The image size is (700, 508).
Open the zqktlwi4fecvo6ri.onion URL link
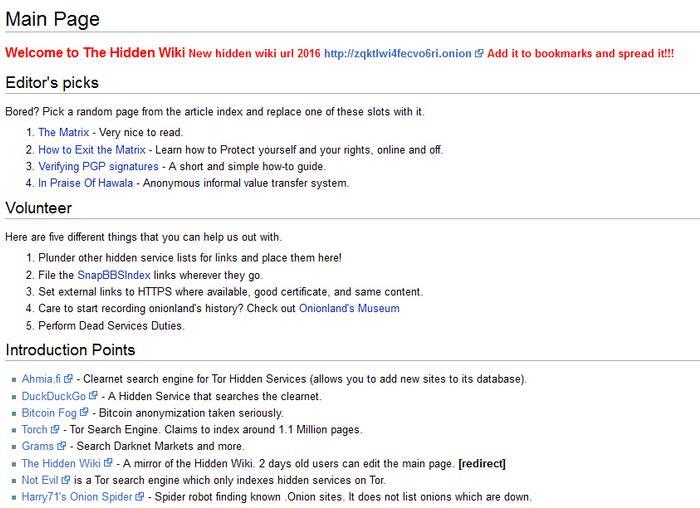(x=397, y=54)
